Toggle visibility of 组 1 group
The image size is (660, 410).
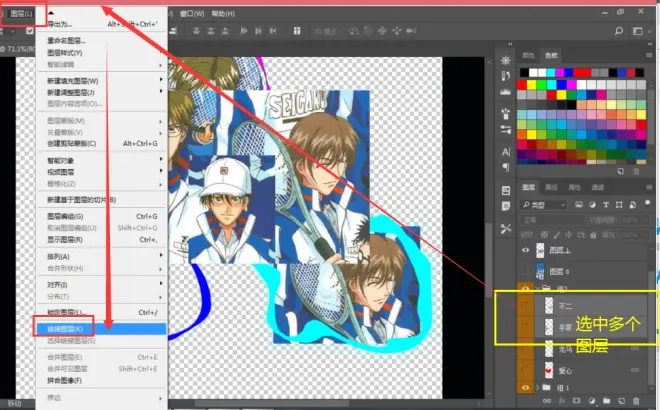coord(525,387)
